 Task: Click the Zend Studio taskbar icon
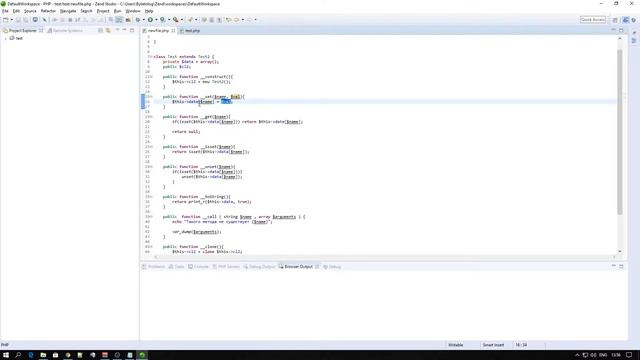click(142, 355)
